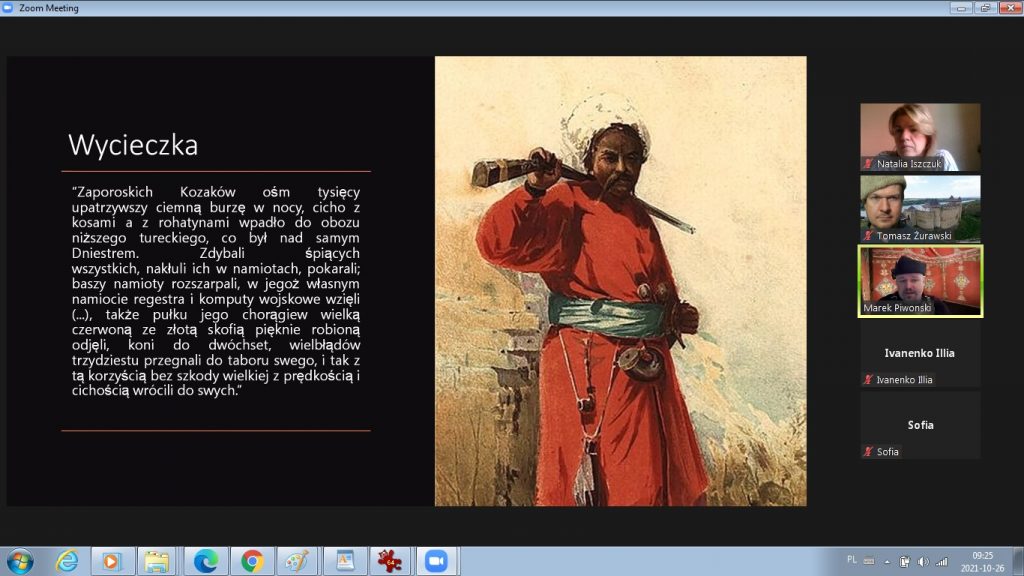Select the Ivanenko Illia participant tile
Image resolution: width=1024 pixels, height=576 pixels.
(x=920, y=355)
